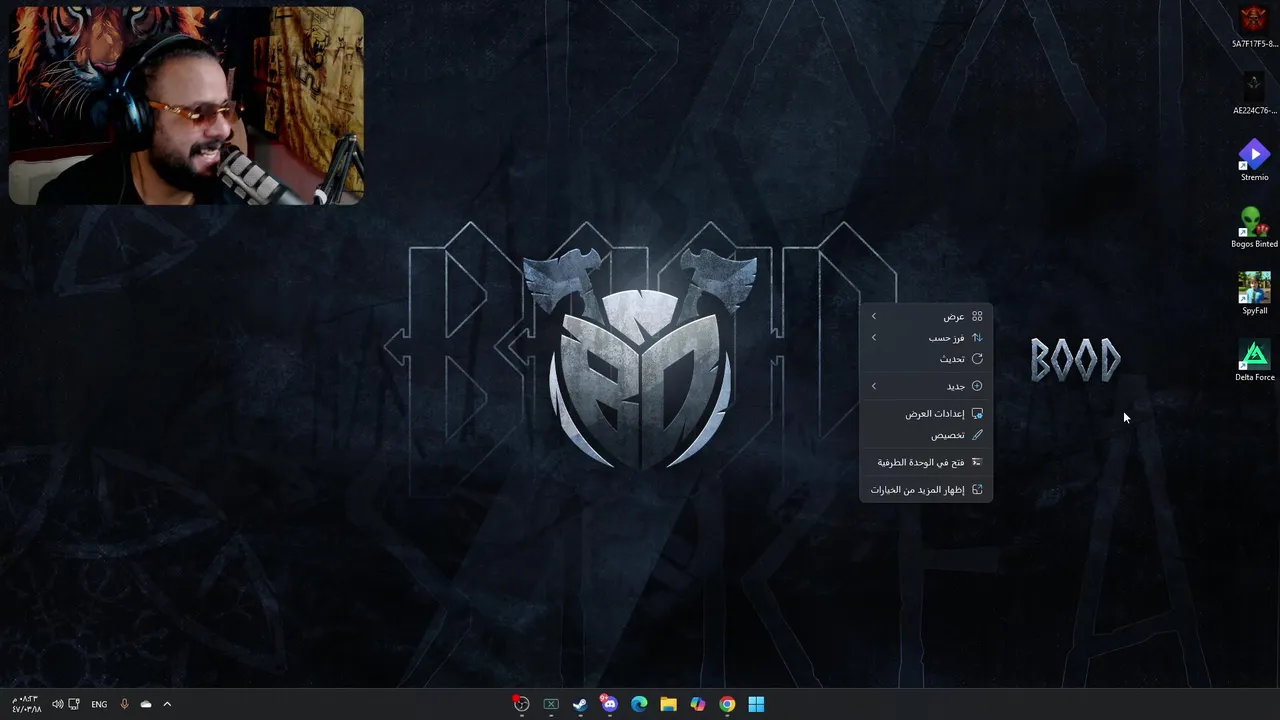Viewport: 1280px width, 720px height.
Task: Open the taskbar clock and date
Action: 26,704
